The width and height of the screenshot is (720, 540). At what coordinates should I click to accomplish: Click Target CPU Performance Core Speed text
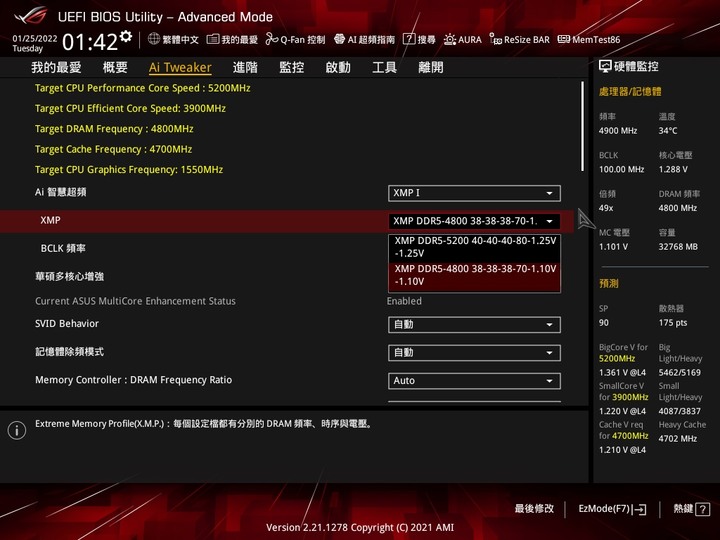tap(142, 88)
